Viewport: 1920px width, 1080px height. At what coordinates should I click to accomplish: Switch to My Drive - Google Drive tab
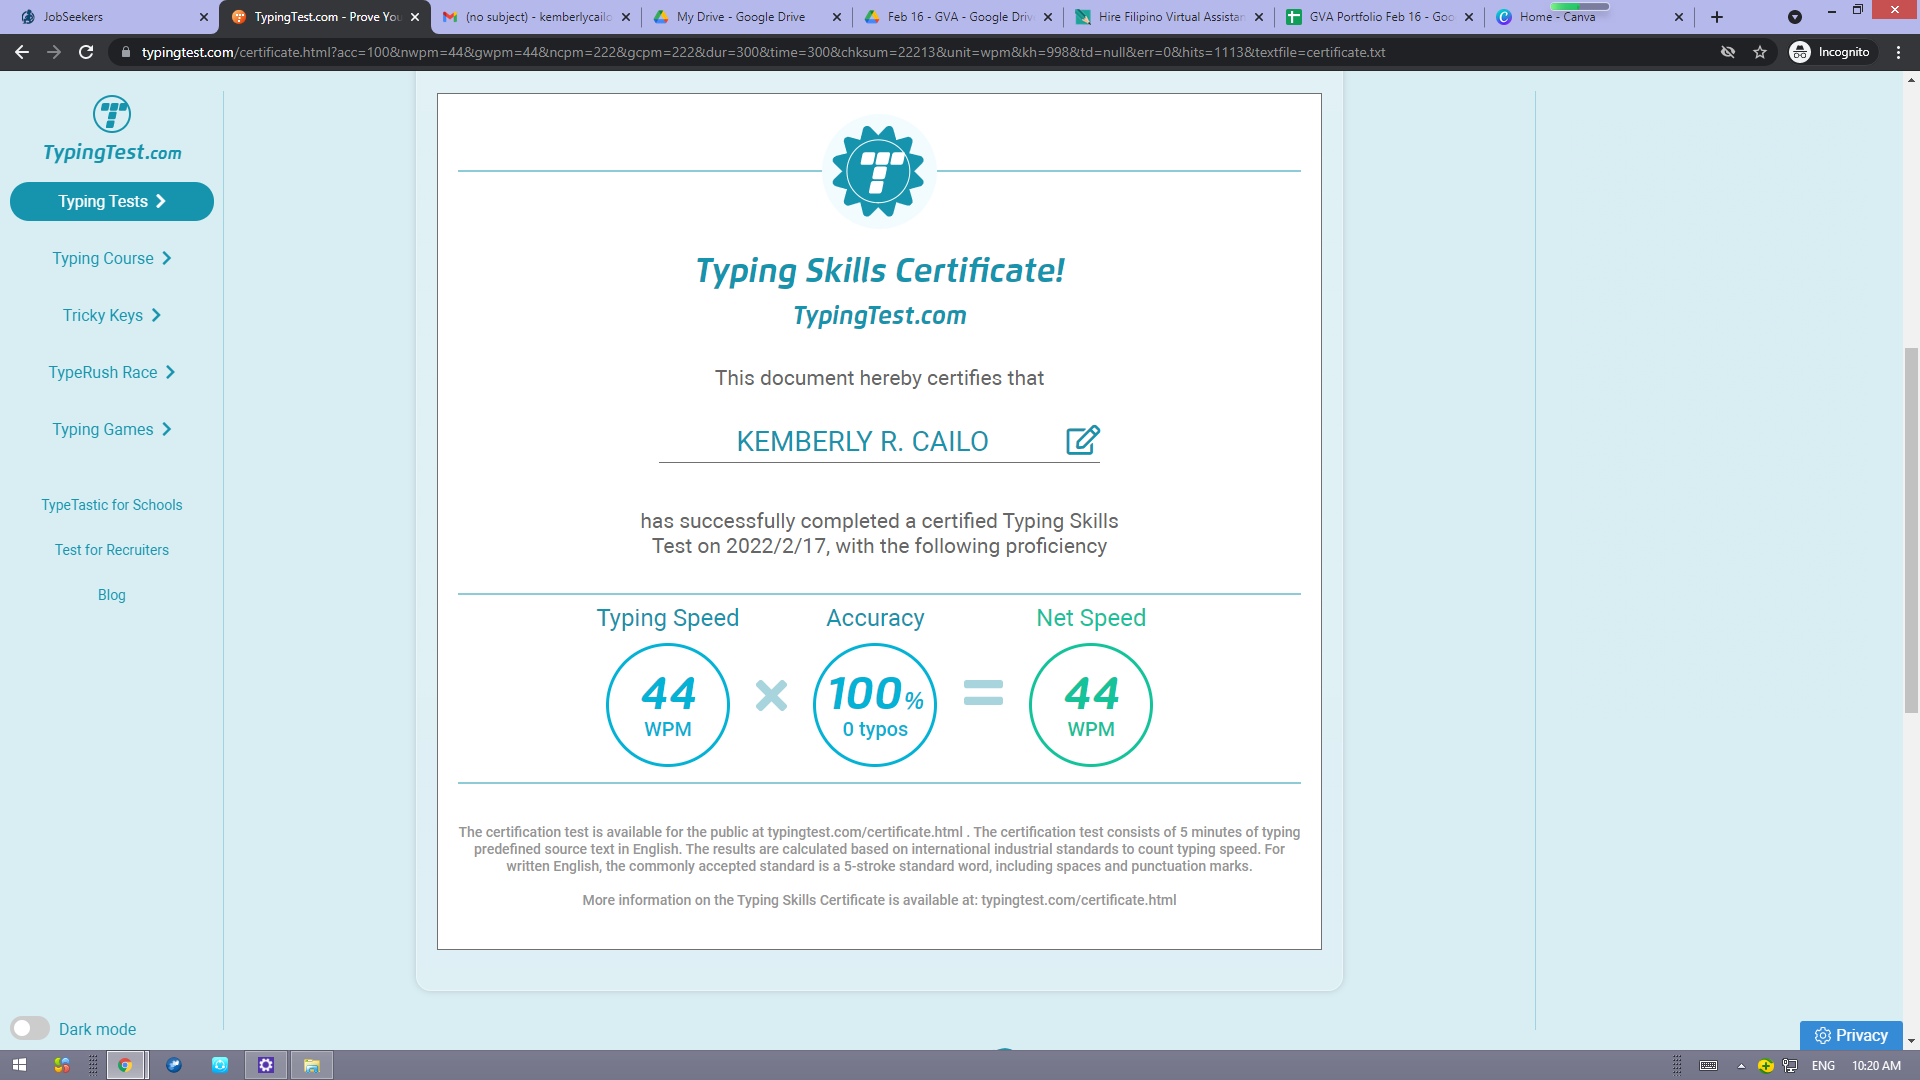(x=740, y=17)
